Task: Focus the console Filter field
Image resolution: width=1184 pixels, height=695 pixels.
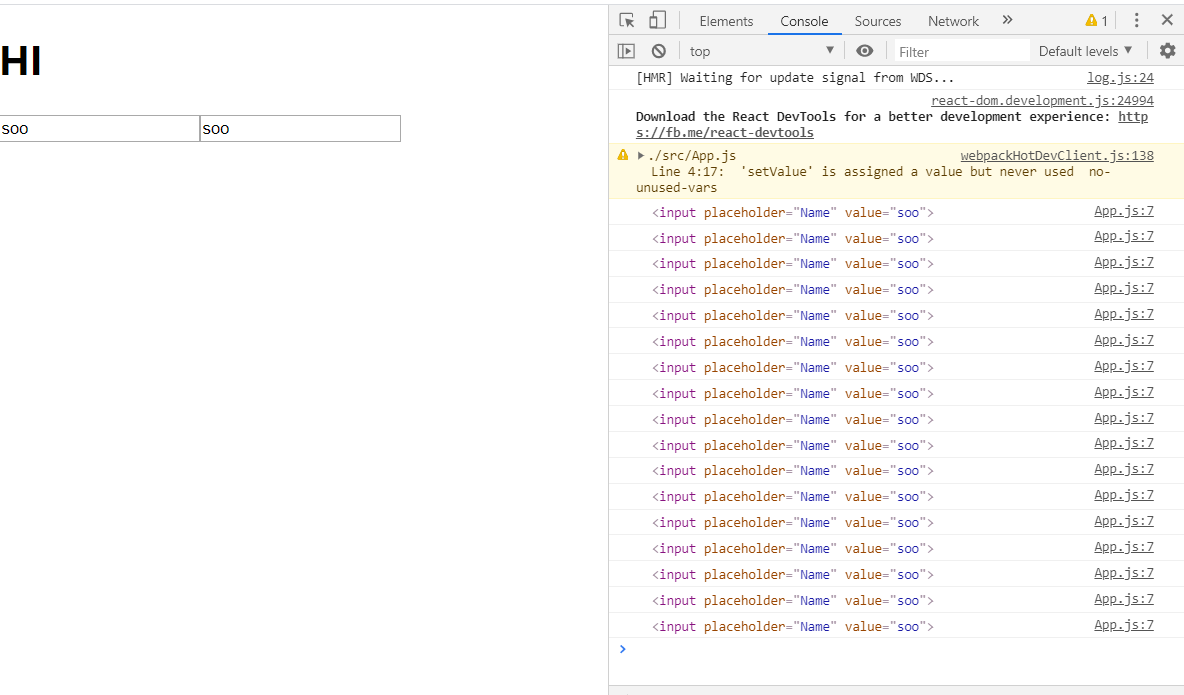Action: point(961,51)
